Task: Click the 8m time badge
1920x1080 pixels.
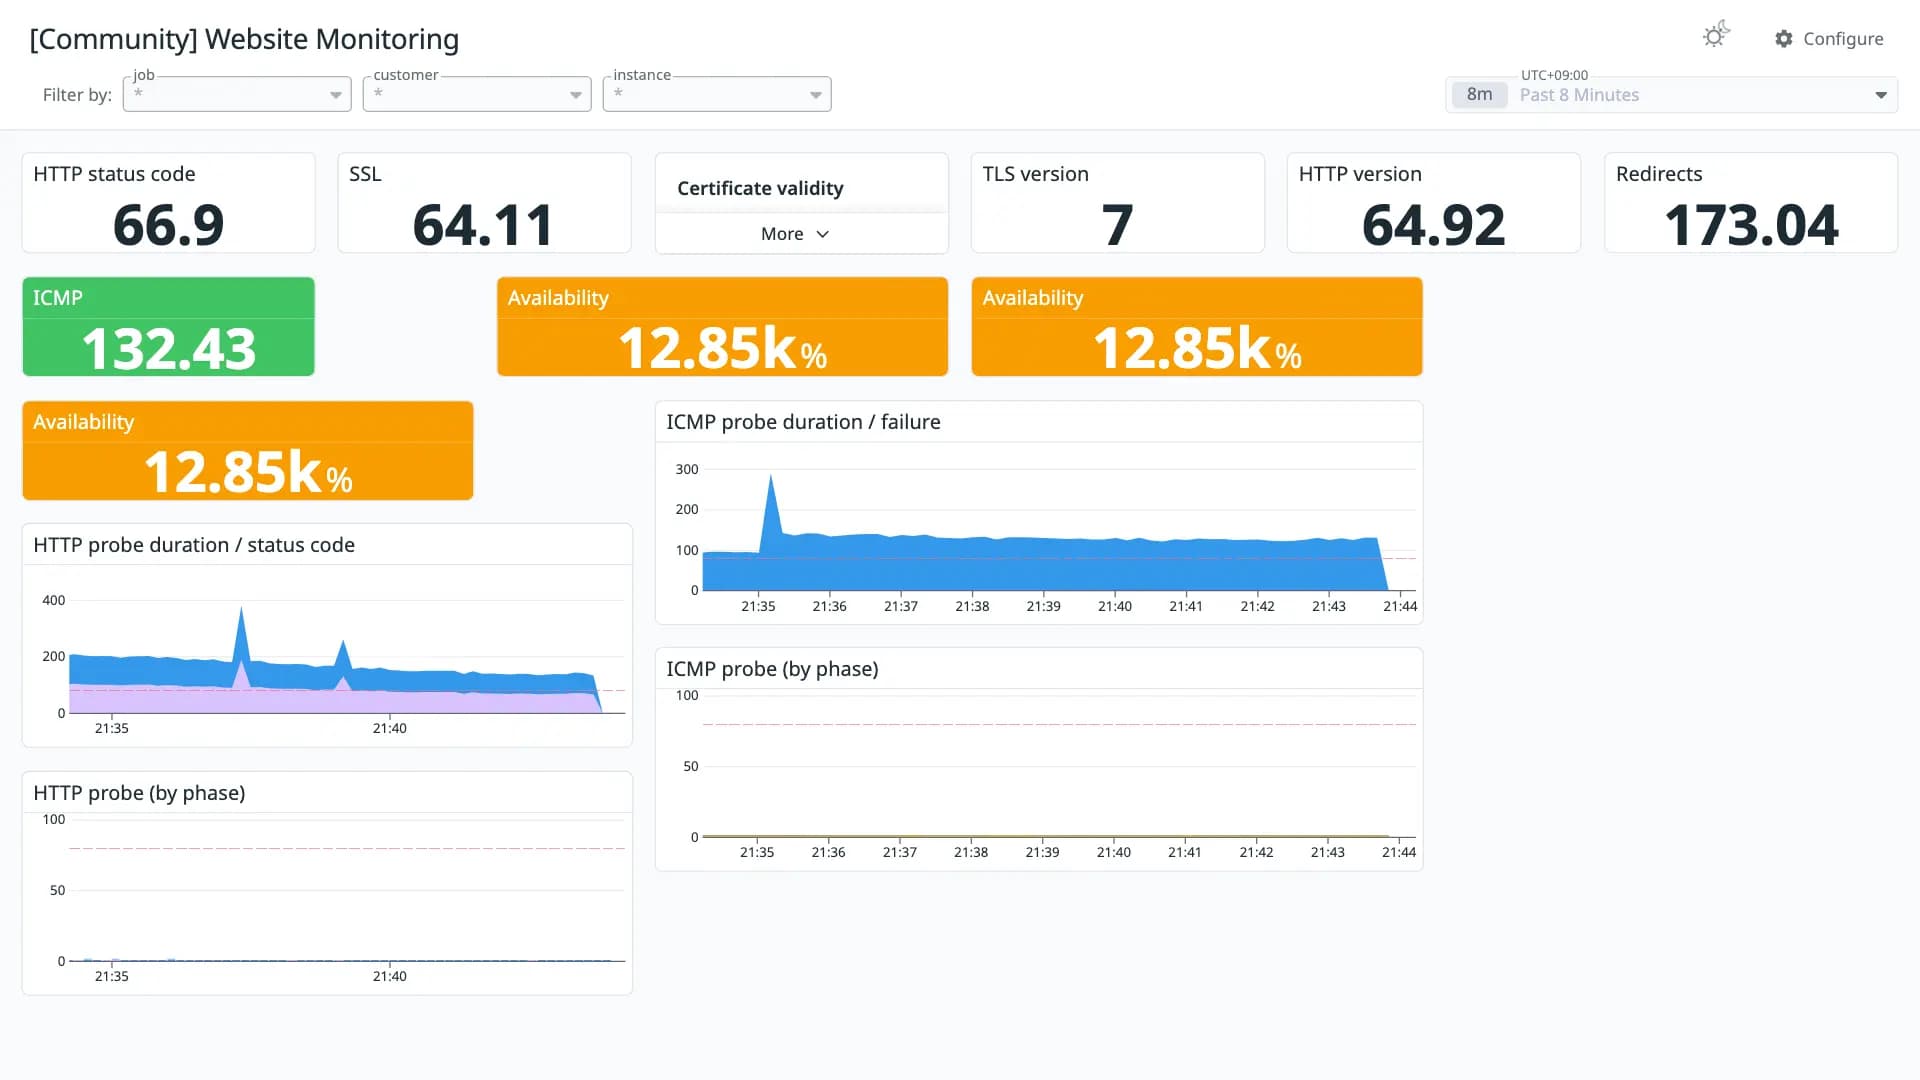Action: 1479,95
